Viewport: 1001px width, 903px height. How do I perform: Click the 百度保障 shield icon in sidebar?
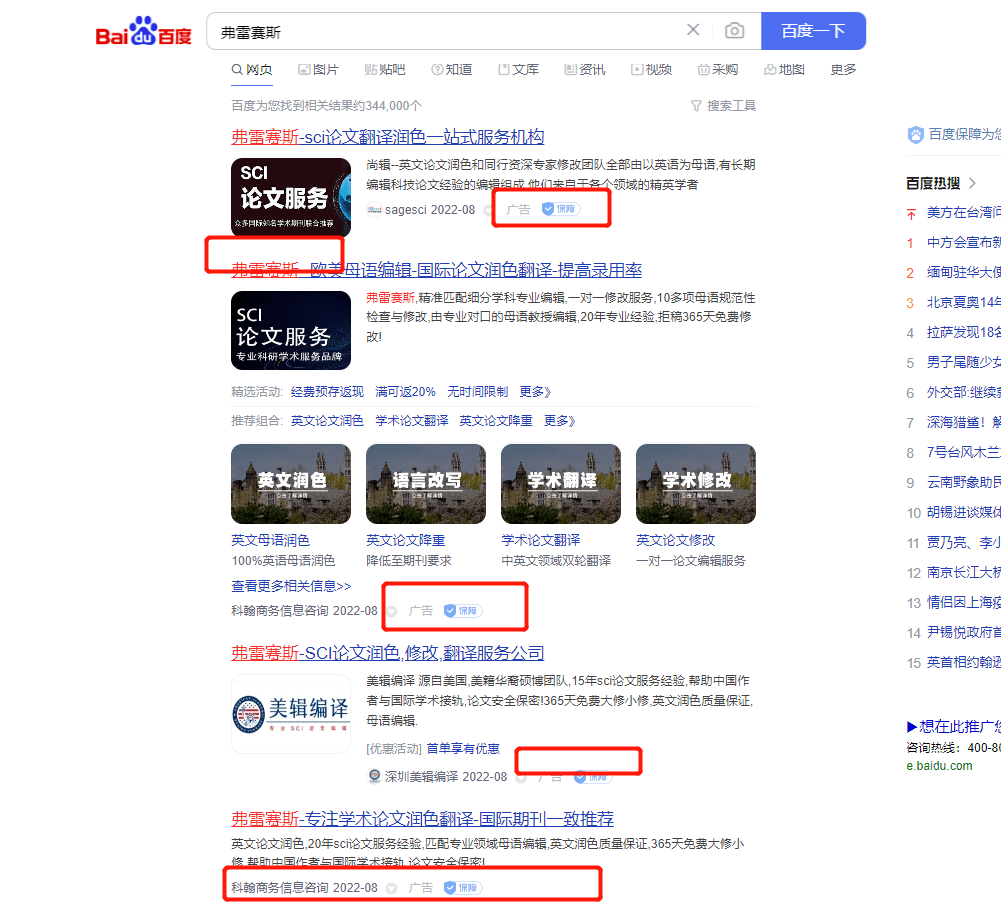(x=916, y=134)
